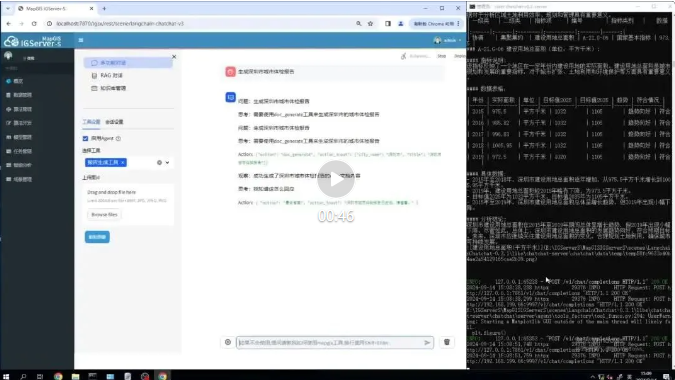This screenshot has height=380, width=675.
Task: Click help icon beside Enable Agent
Action: tap(118, 139)
